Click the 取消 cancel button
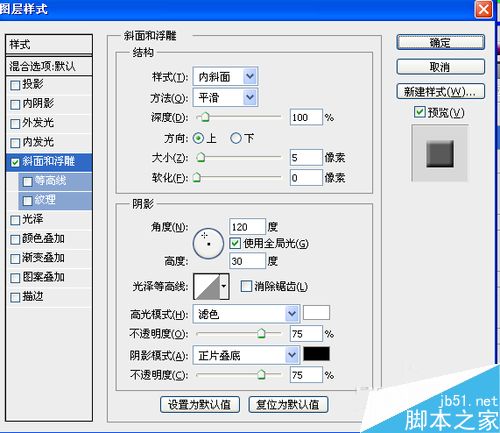The width and height of the screenshot is (500, 433). pyautogui.click(x=440, y=67)
